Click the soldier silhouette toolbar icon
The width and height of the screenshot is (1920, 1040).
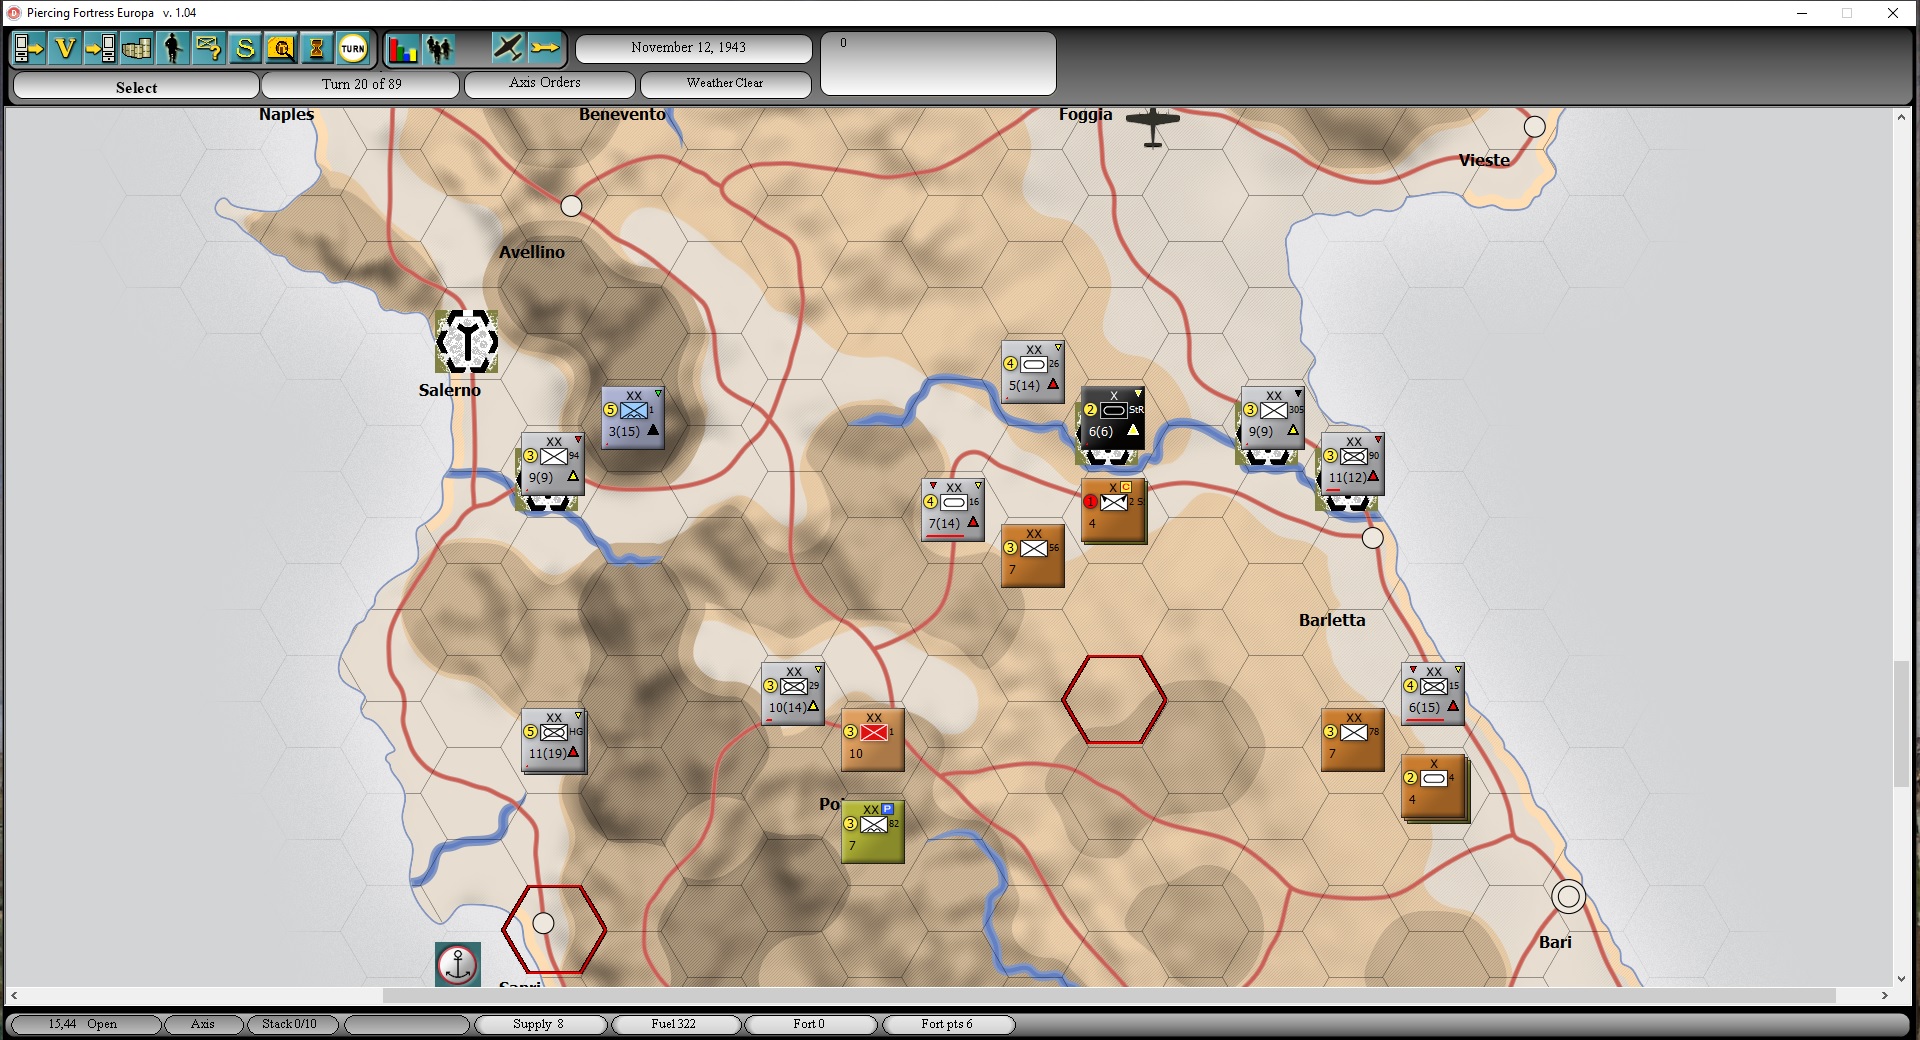tap(173, 48)
